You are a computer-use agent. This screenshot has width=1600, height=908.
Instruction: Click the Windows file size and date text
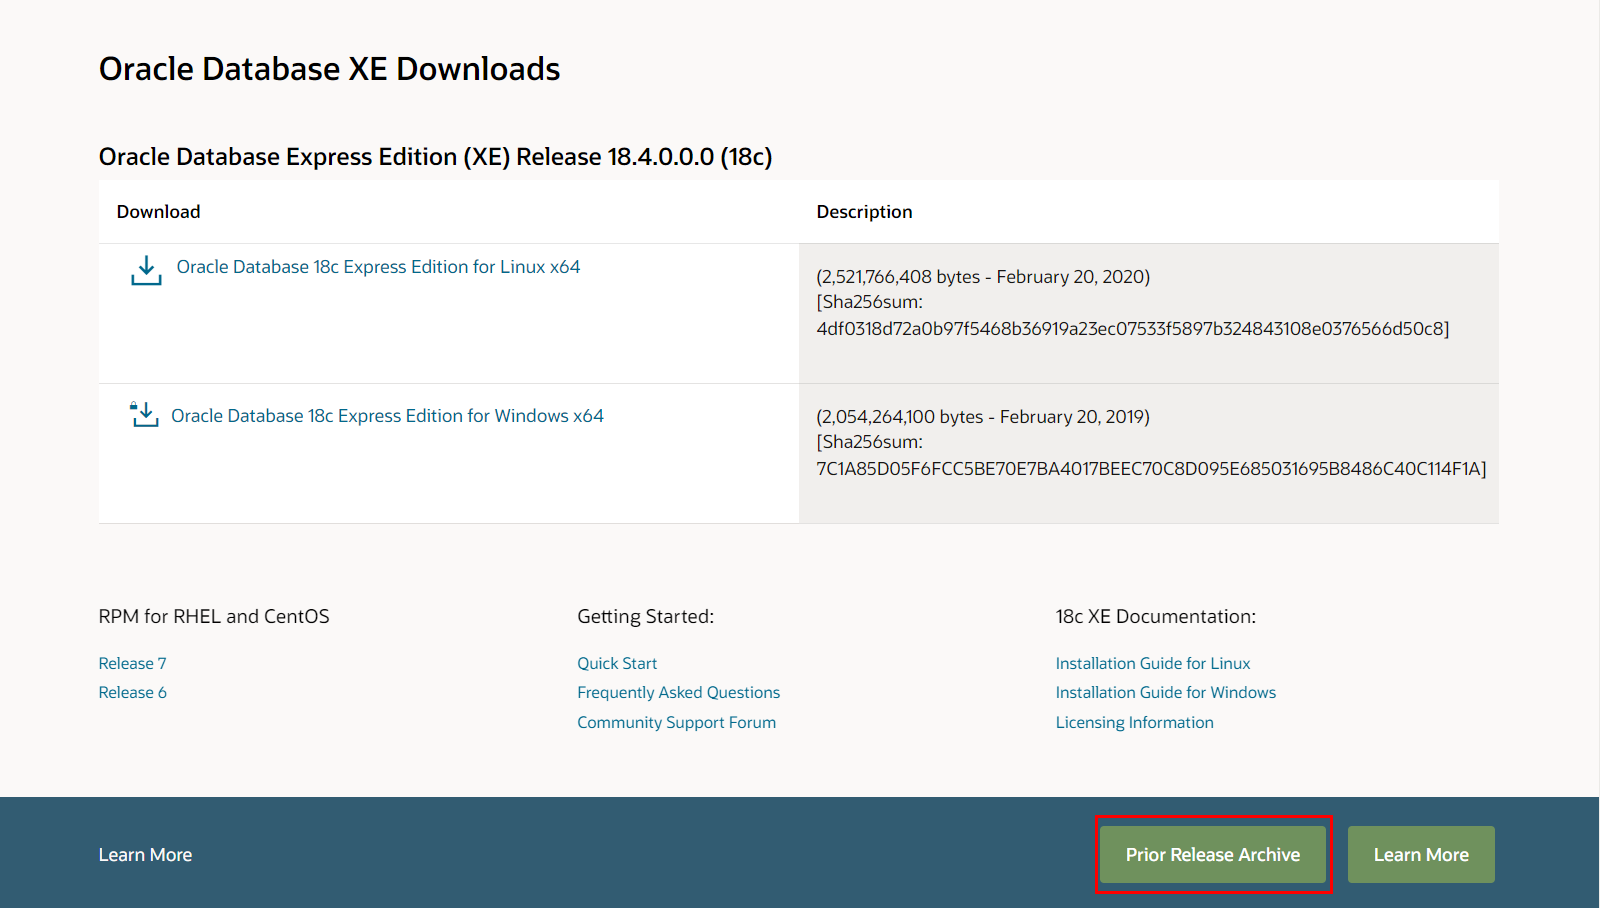pos(983,417)
